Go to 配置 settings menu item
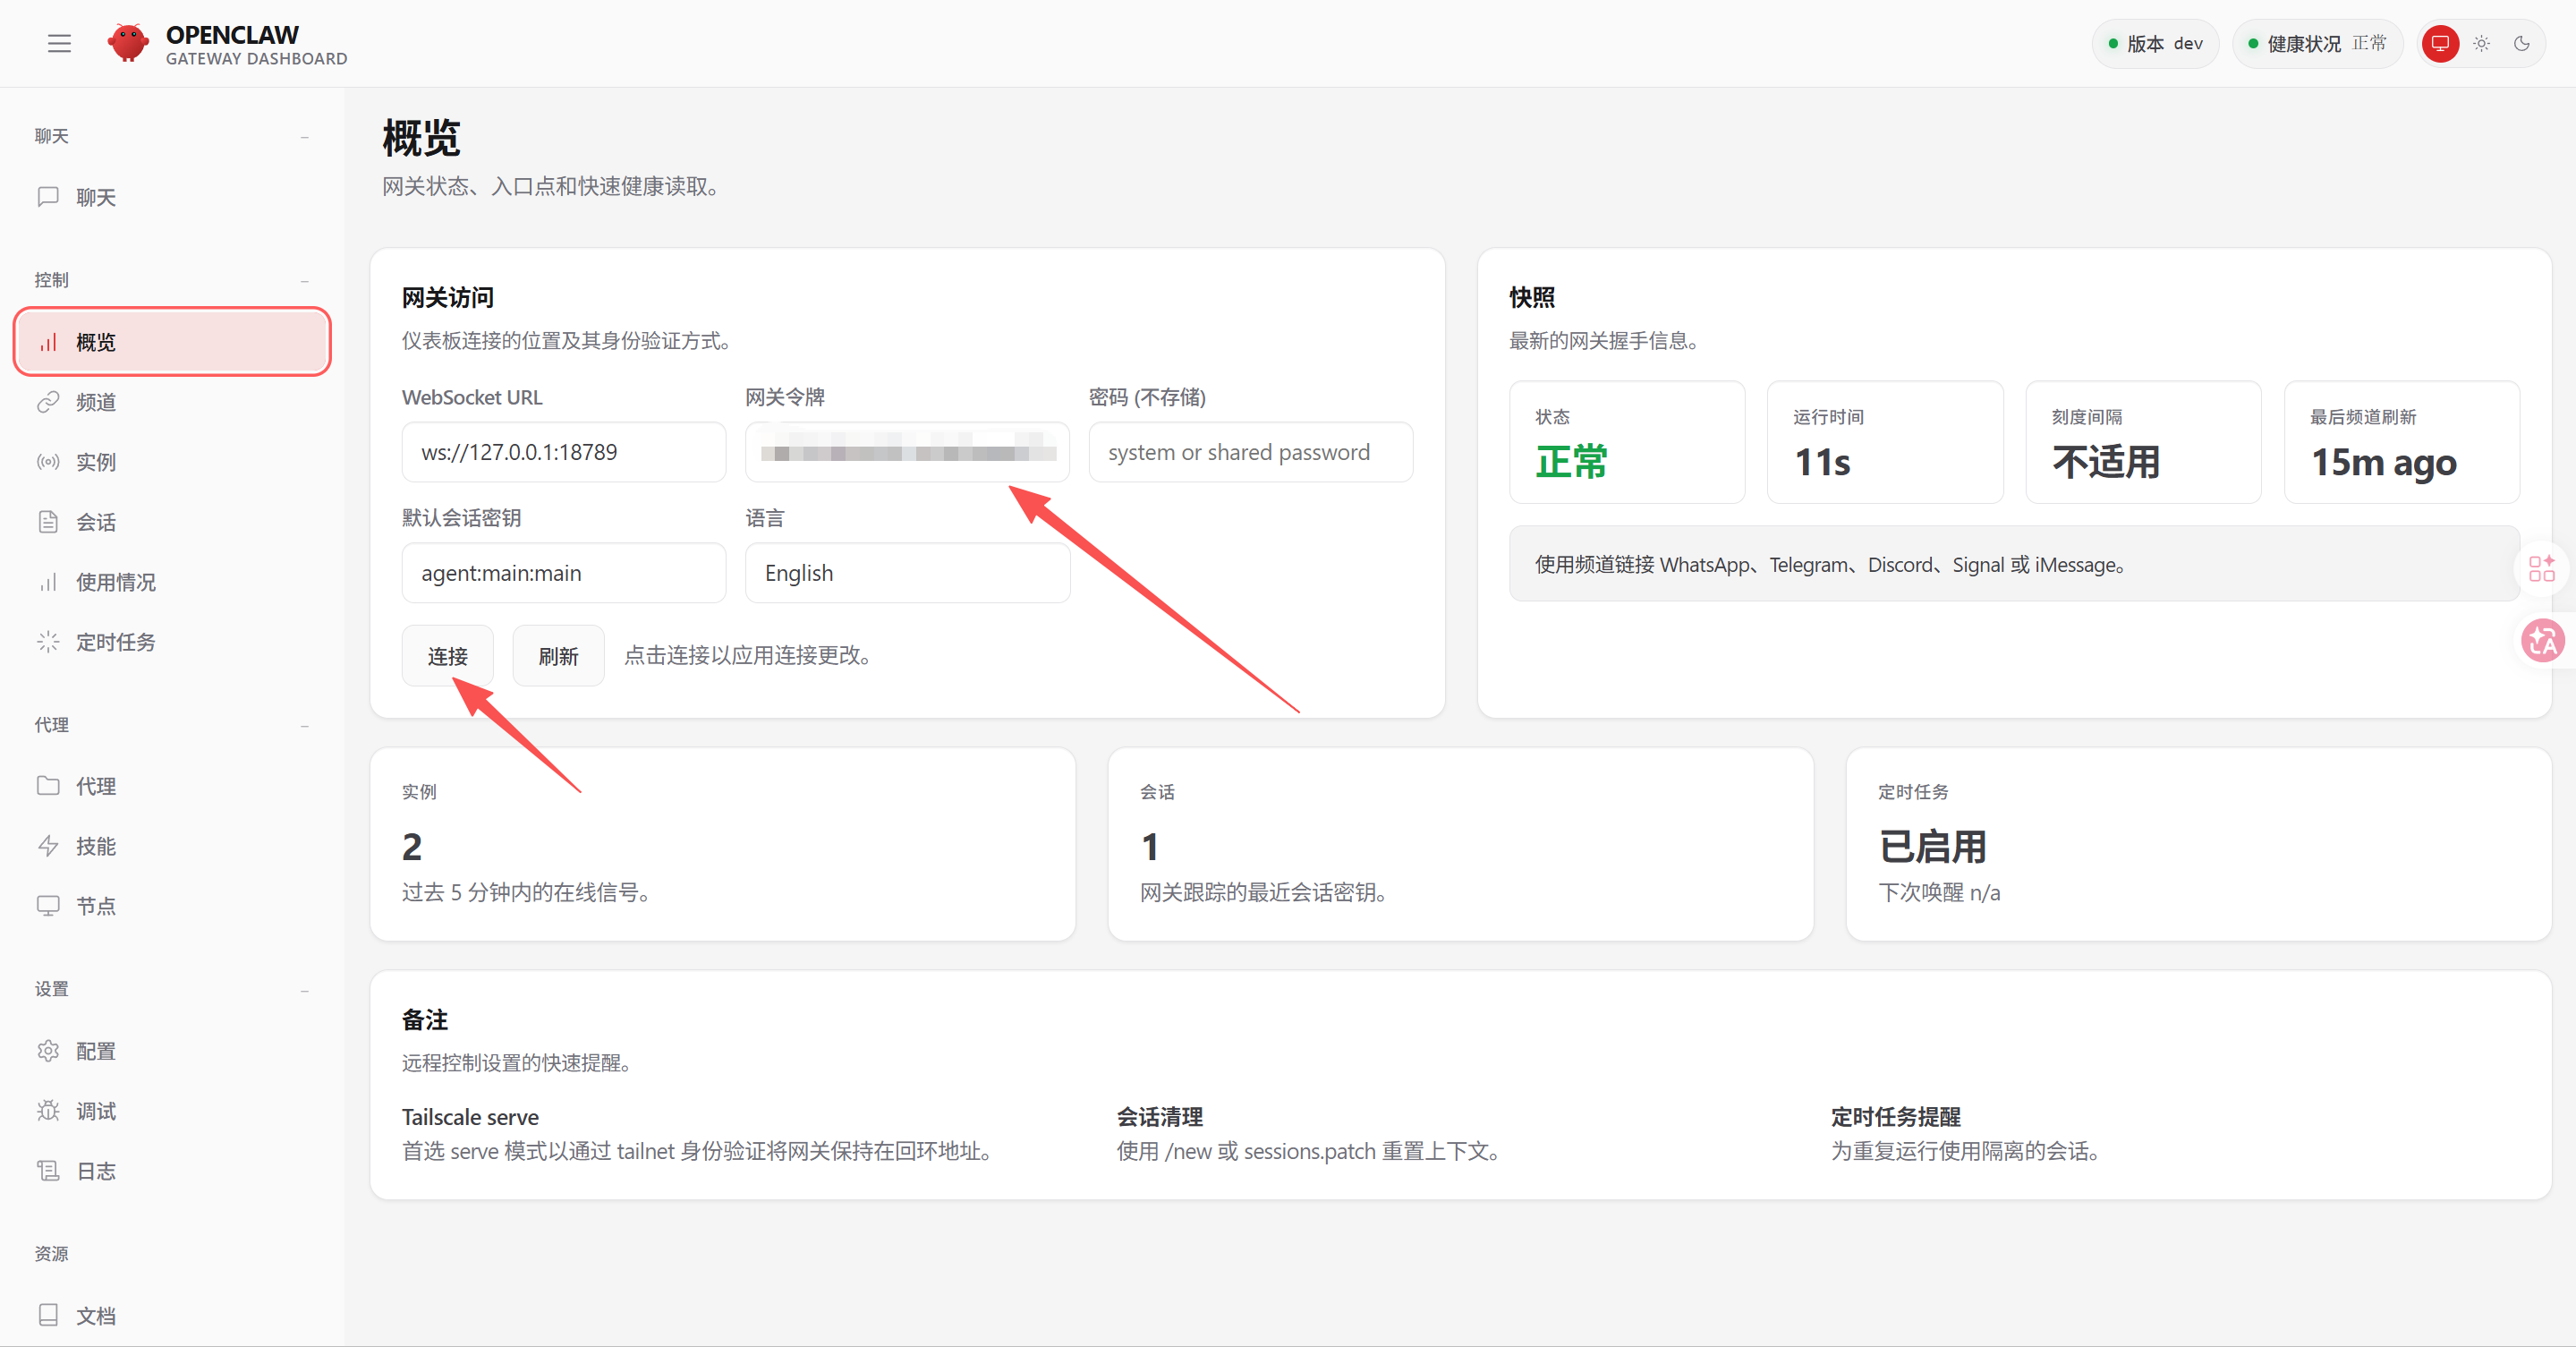Image resolution: width=2576 pixels, height=1347 pixels. [96, 1051]
